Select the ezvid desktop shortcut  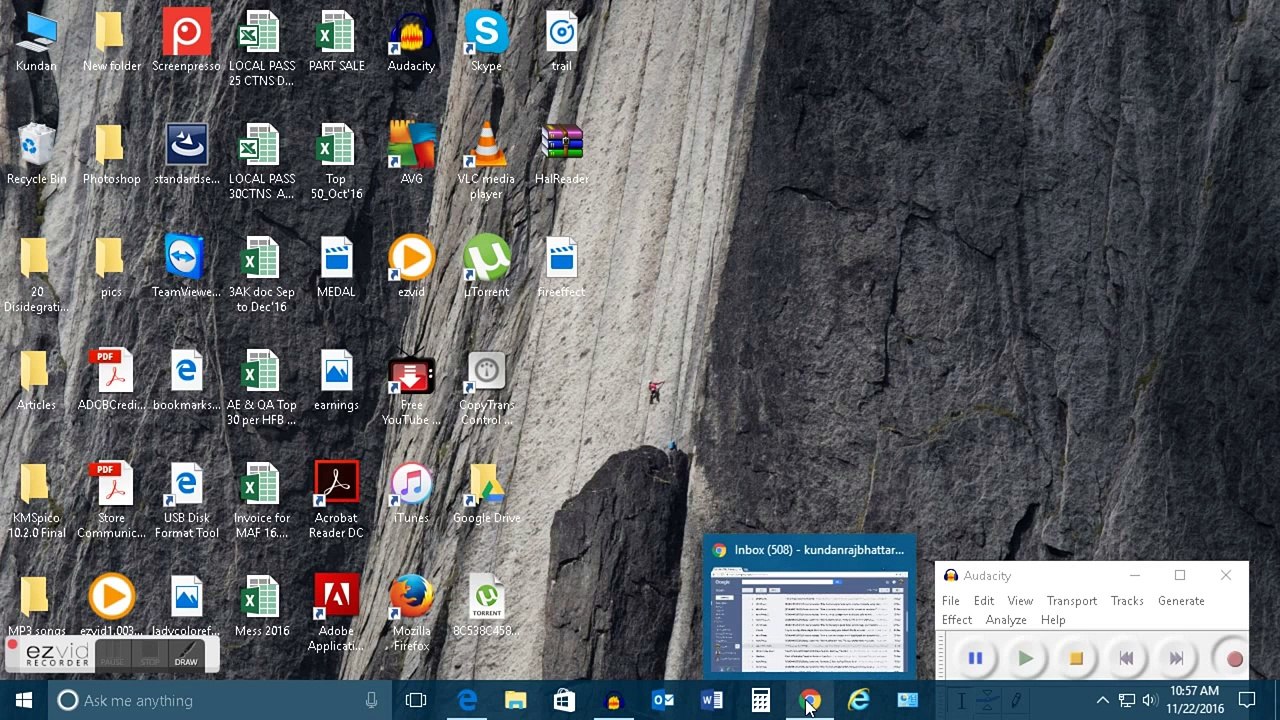411,268
